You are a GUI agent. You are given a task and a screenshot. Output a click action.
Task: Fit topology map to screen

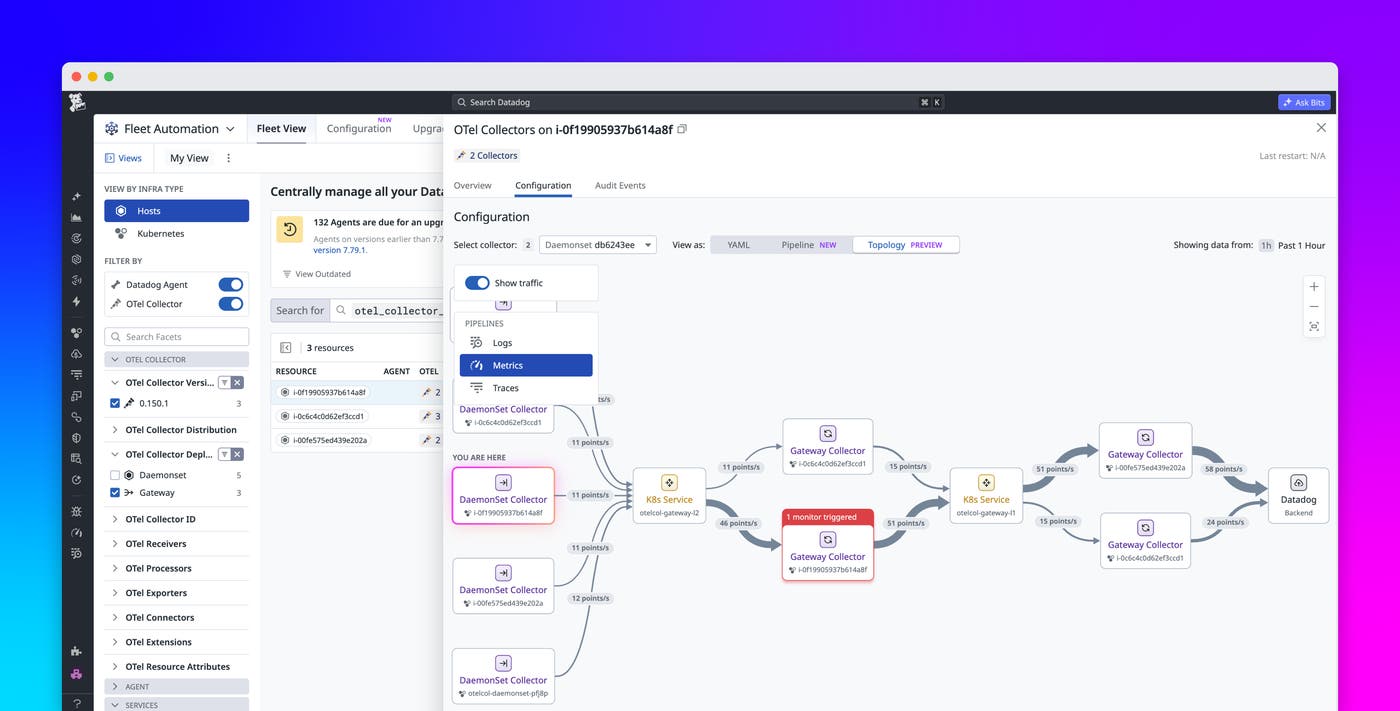click(x=1314, y=327)
